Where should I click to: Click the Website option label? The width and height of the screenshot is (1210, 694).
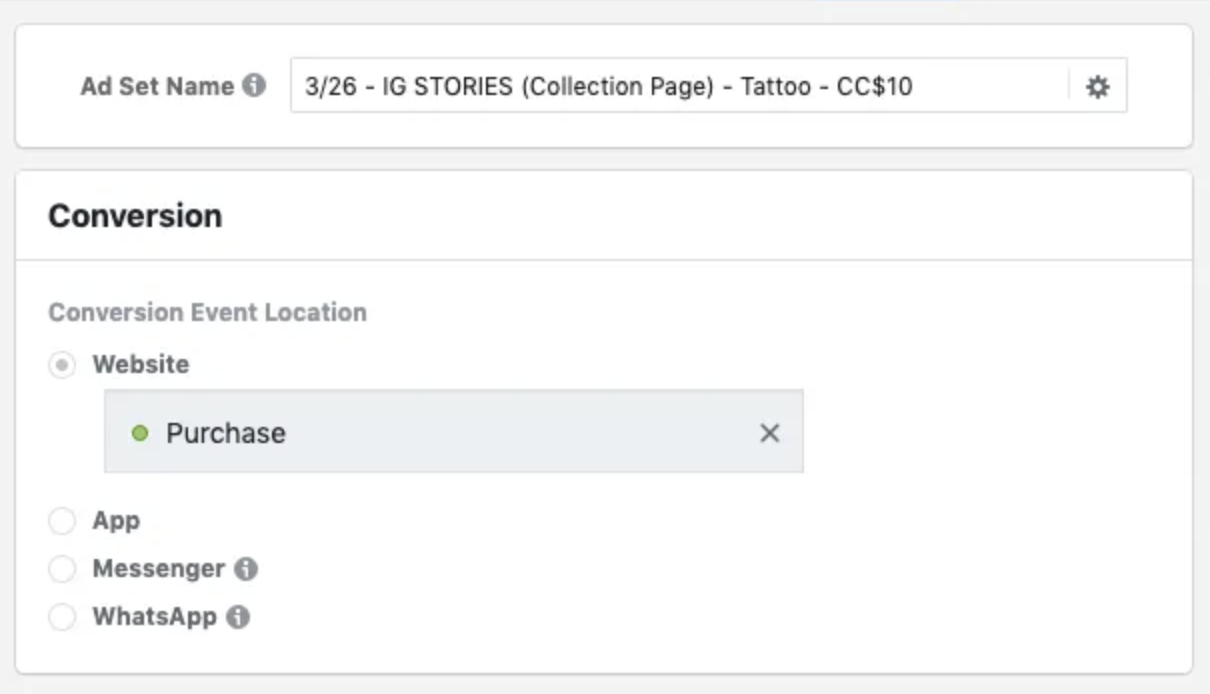141,365
